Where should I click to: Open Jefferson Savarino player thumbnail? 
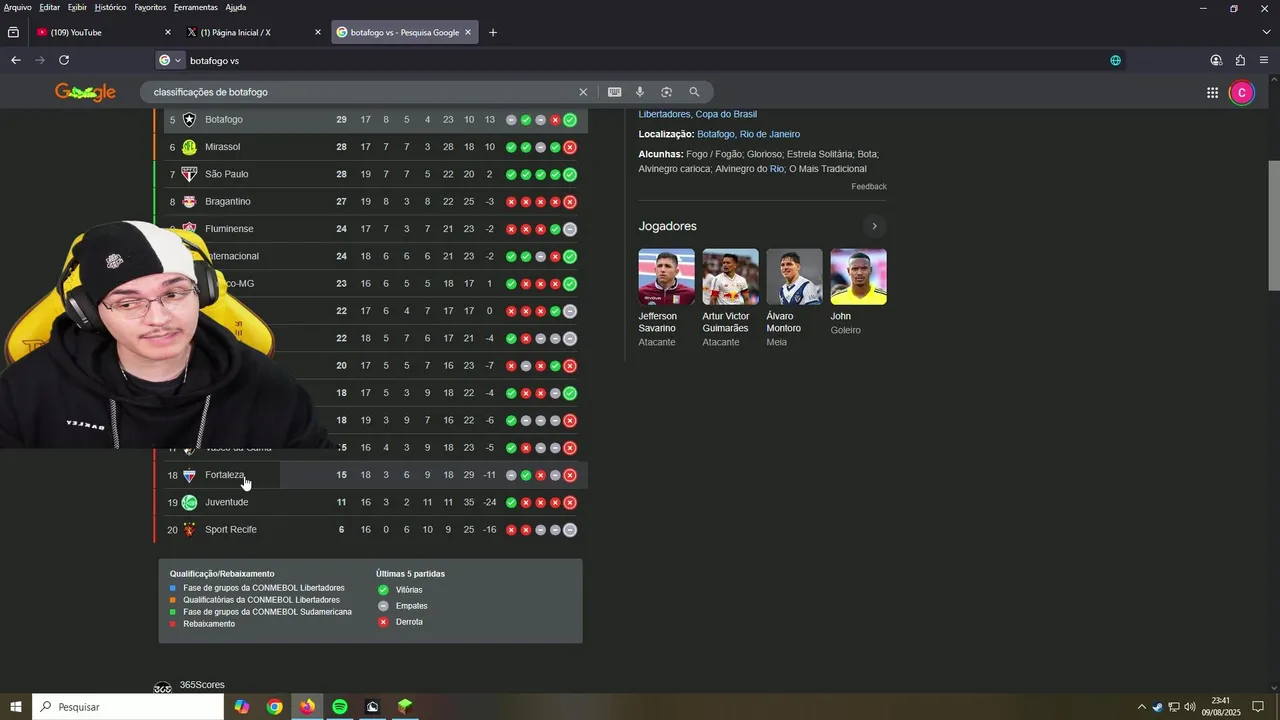666,277
